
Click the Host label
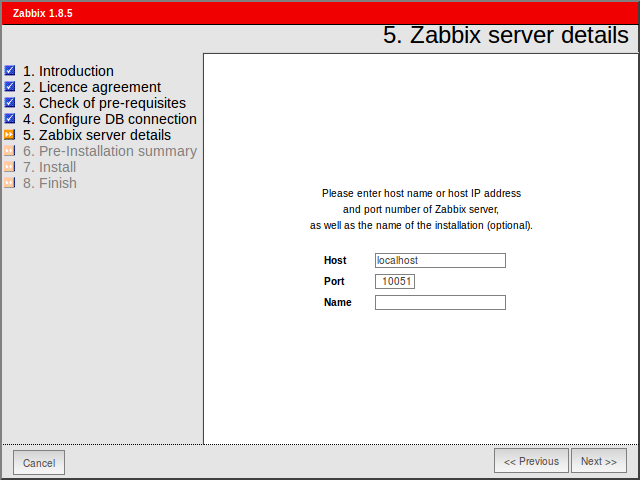[335, 260]
